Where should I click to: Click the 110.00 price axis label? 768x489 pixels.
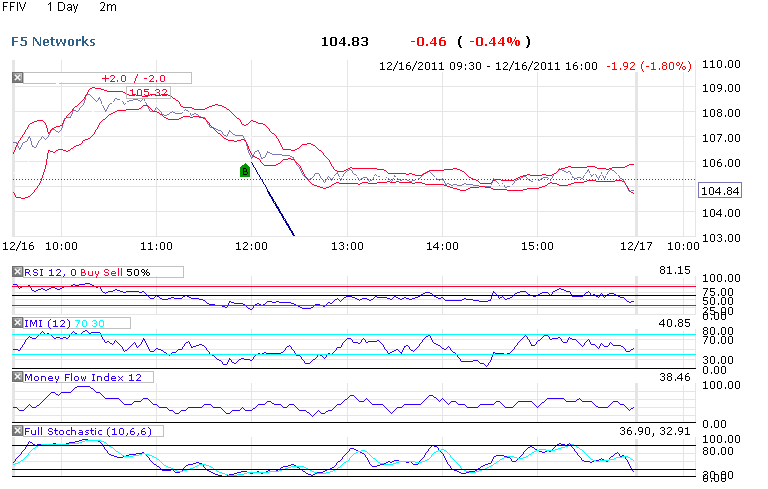point(721,64)
